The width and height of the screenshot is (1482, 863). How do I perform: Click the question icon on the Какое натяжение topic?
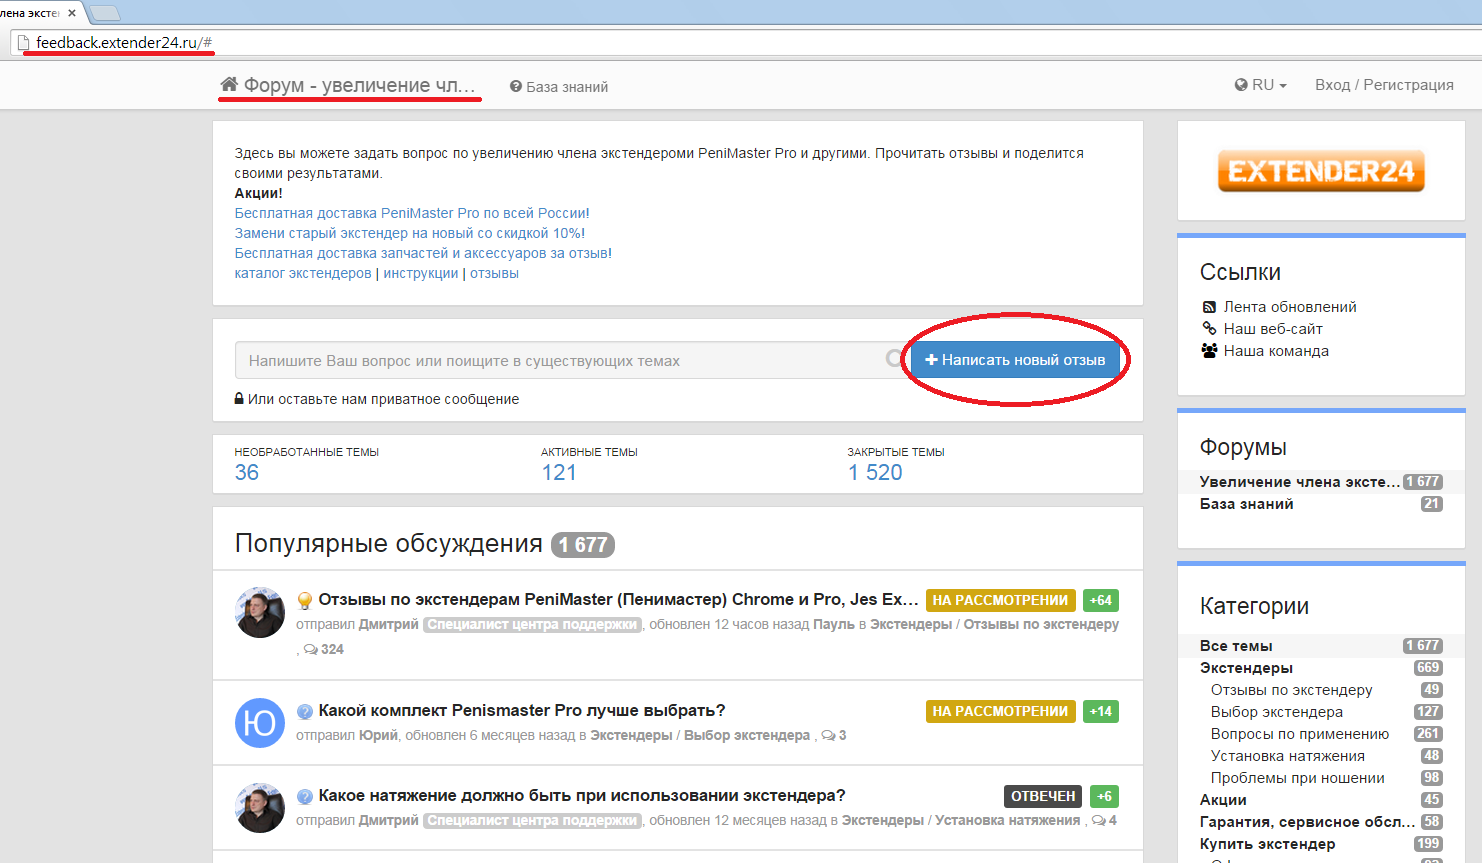pyautogui.click(x=305, y=797)
